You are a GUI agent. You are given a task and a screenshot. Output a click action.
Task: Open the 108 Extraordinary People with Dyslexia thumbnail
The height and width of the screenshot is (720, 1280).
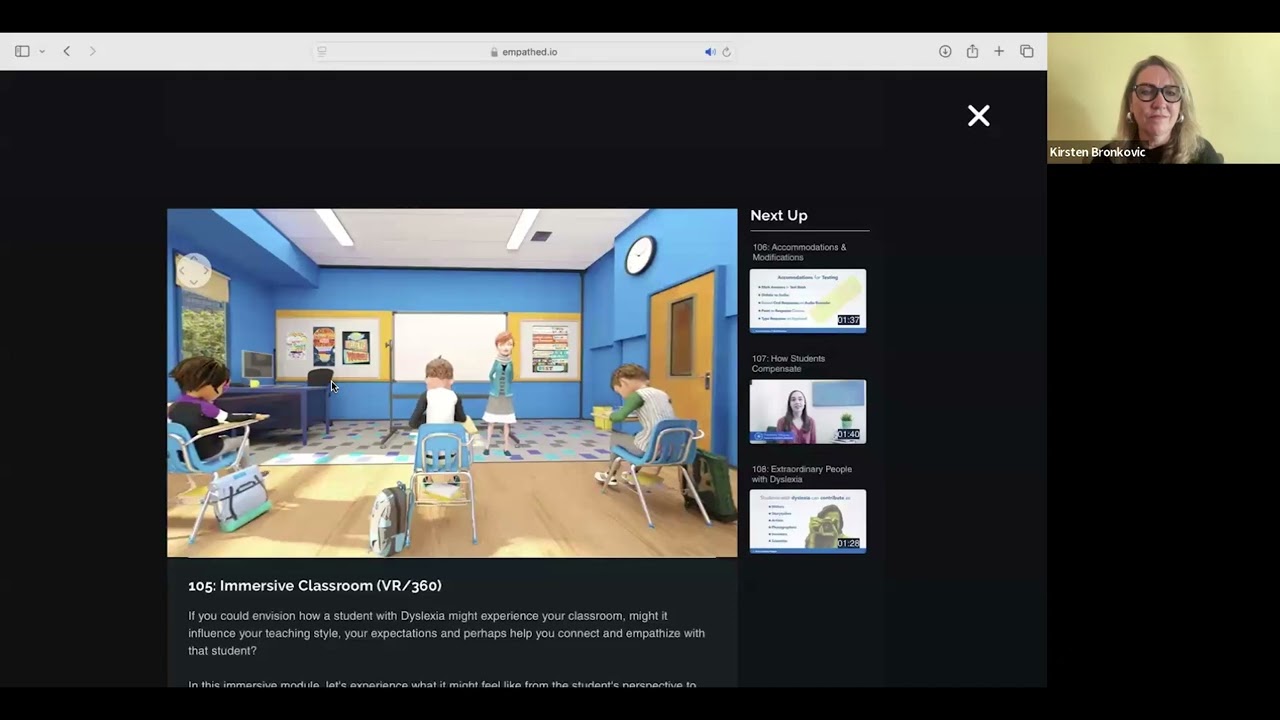808,521
